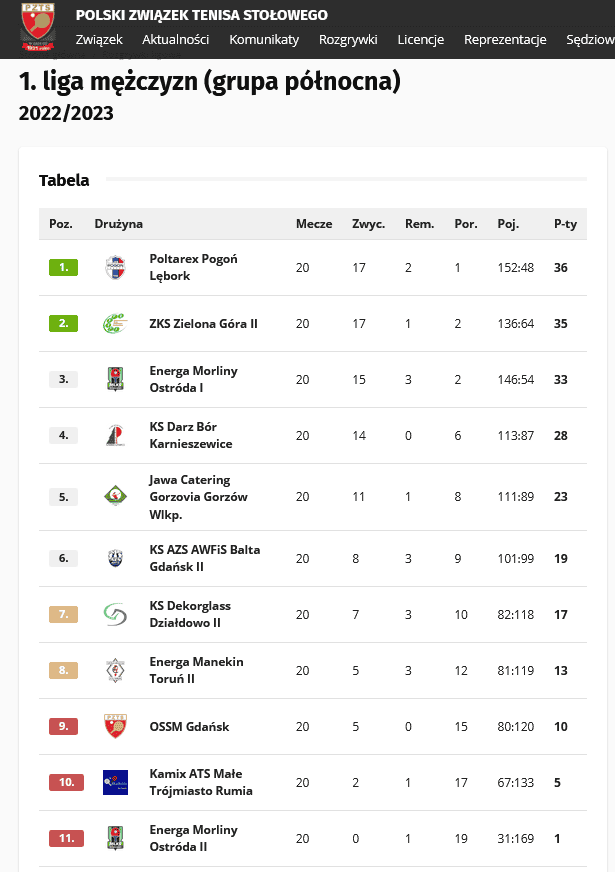Click Kamix ATS Małe Trójmiasto blue logo
The height and width of the screenshot is (872, 615).
click(x=116, y=782)
